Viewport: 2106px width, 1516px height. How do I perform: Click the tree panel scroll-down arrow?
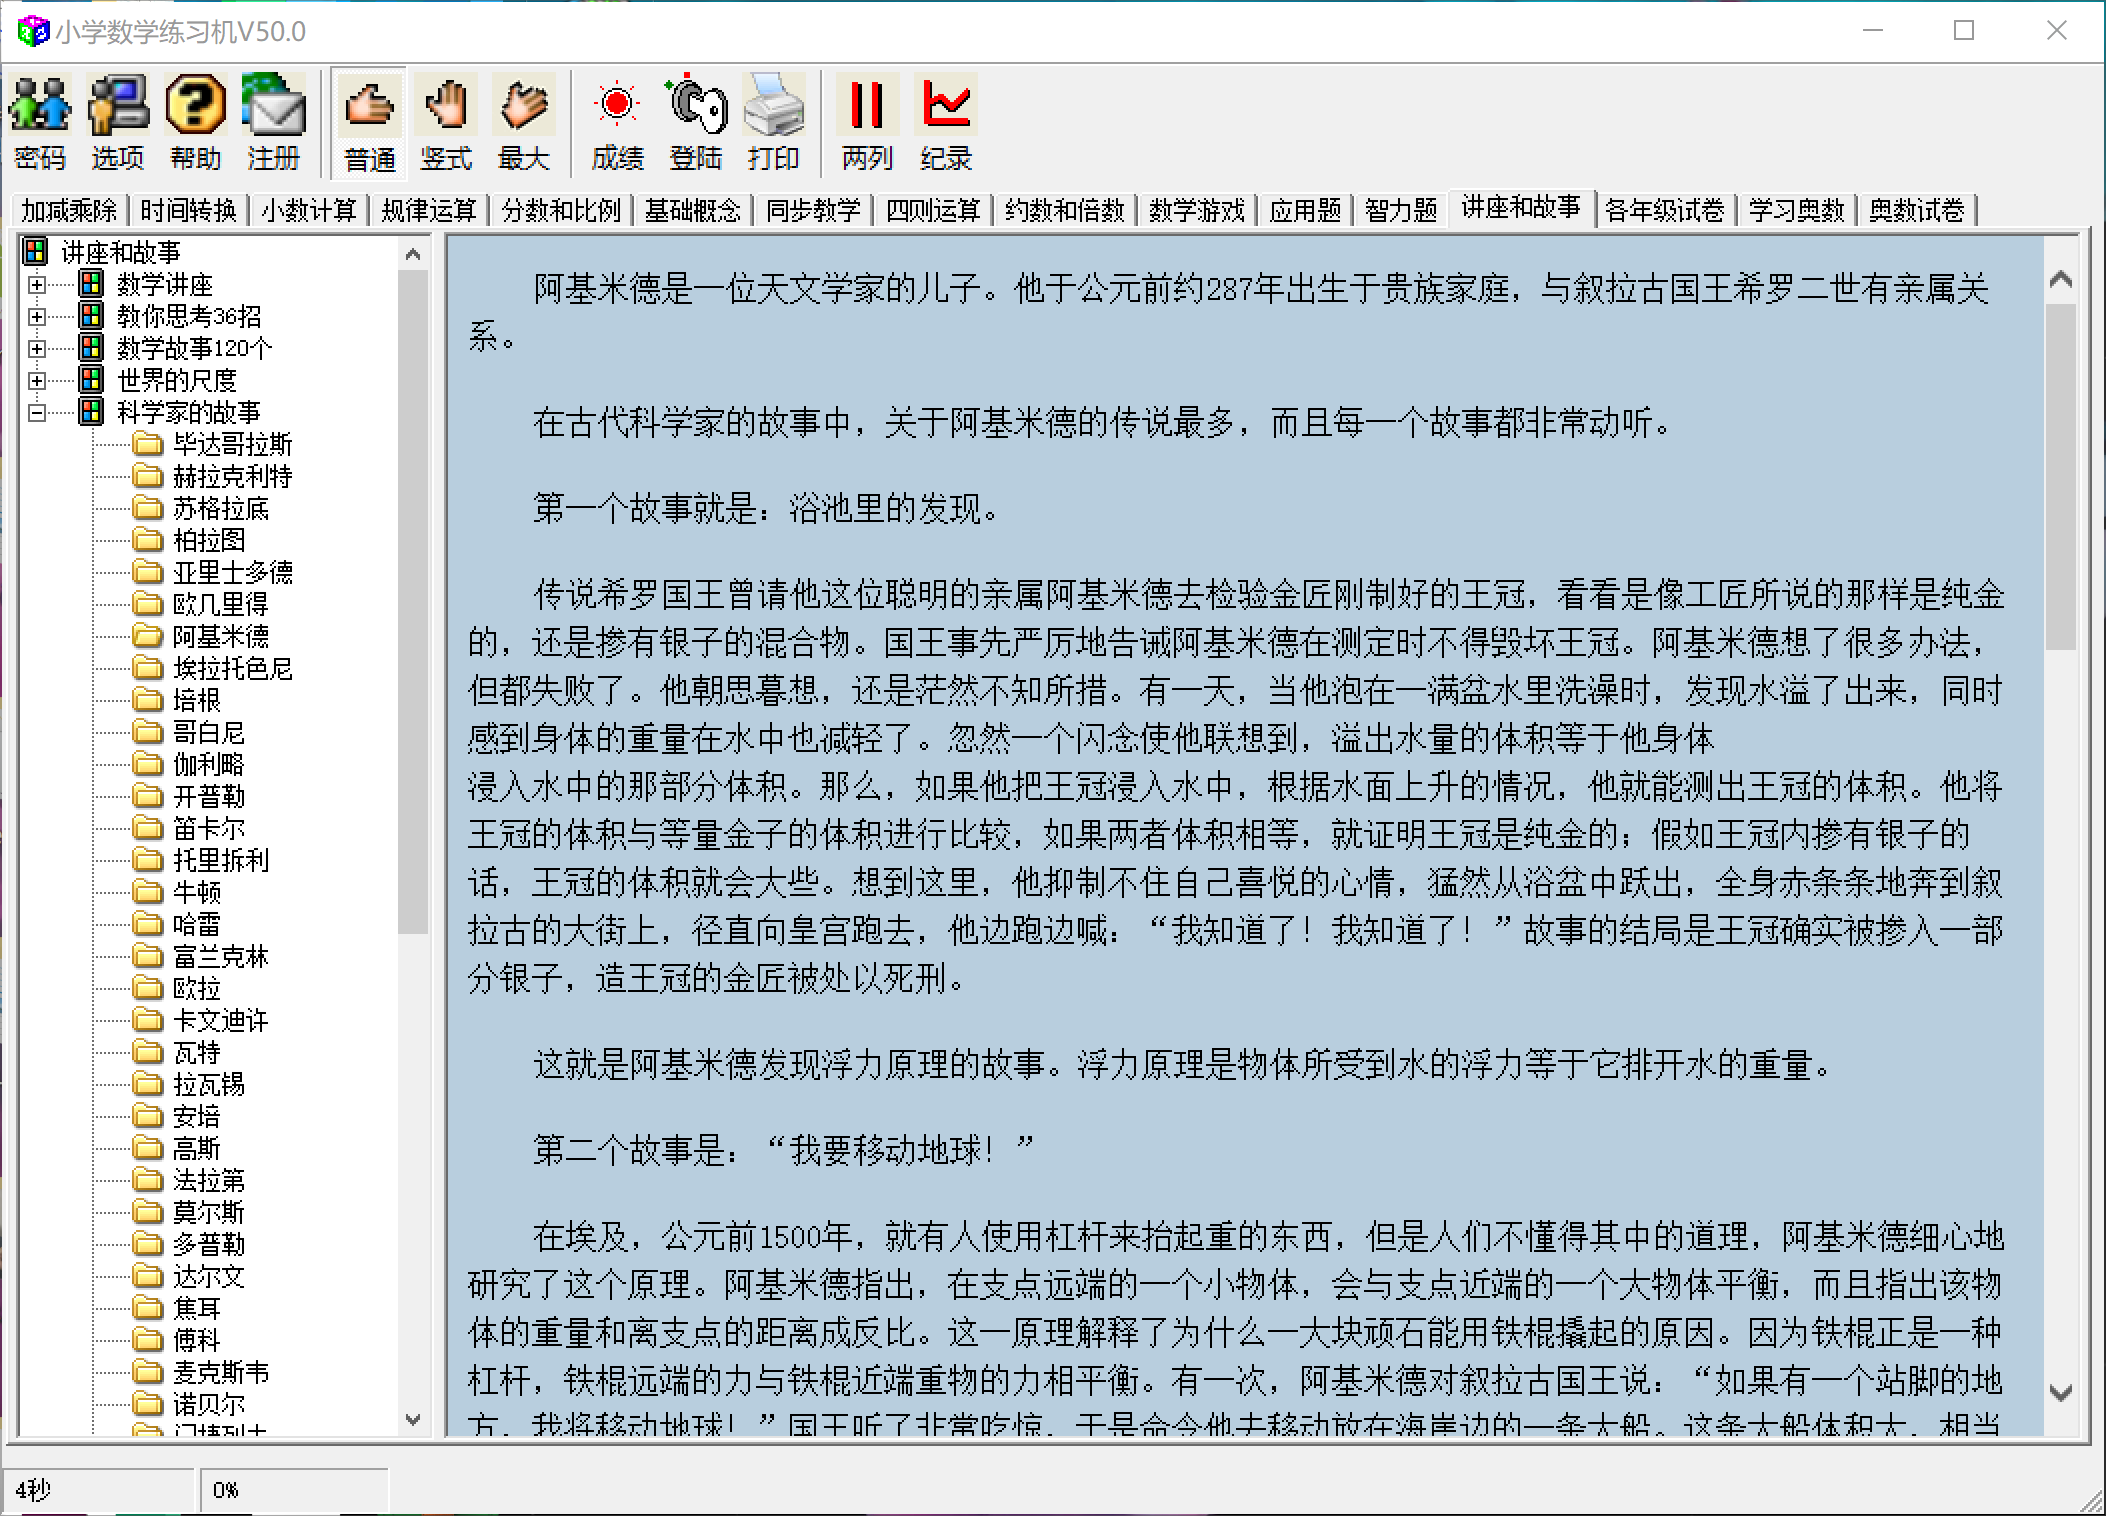coord(413,1420)
